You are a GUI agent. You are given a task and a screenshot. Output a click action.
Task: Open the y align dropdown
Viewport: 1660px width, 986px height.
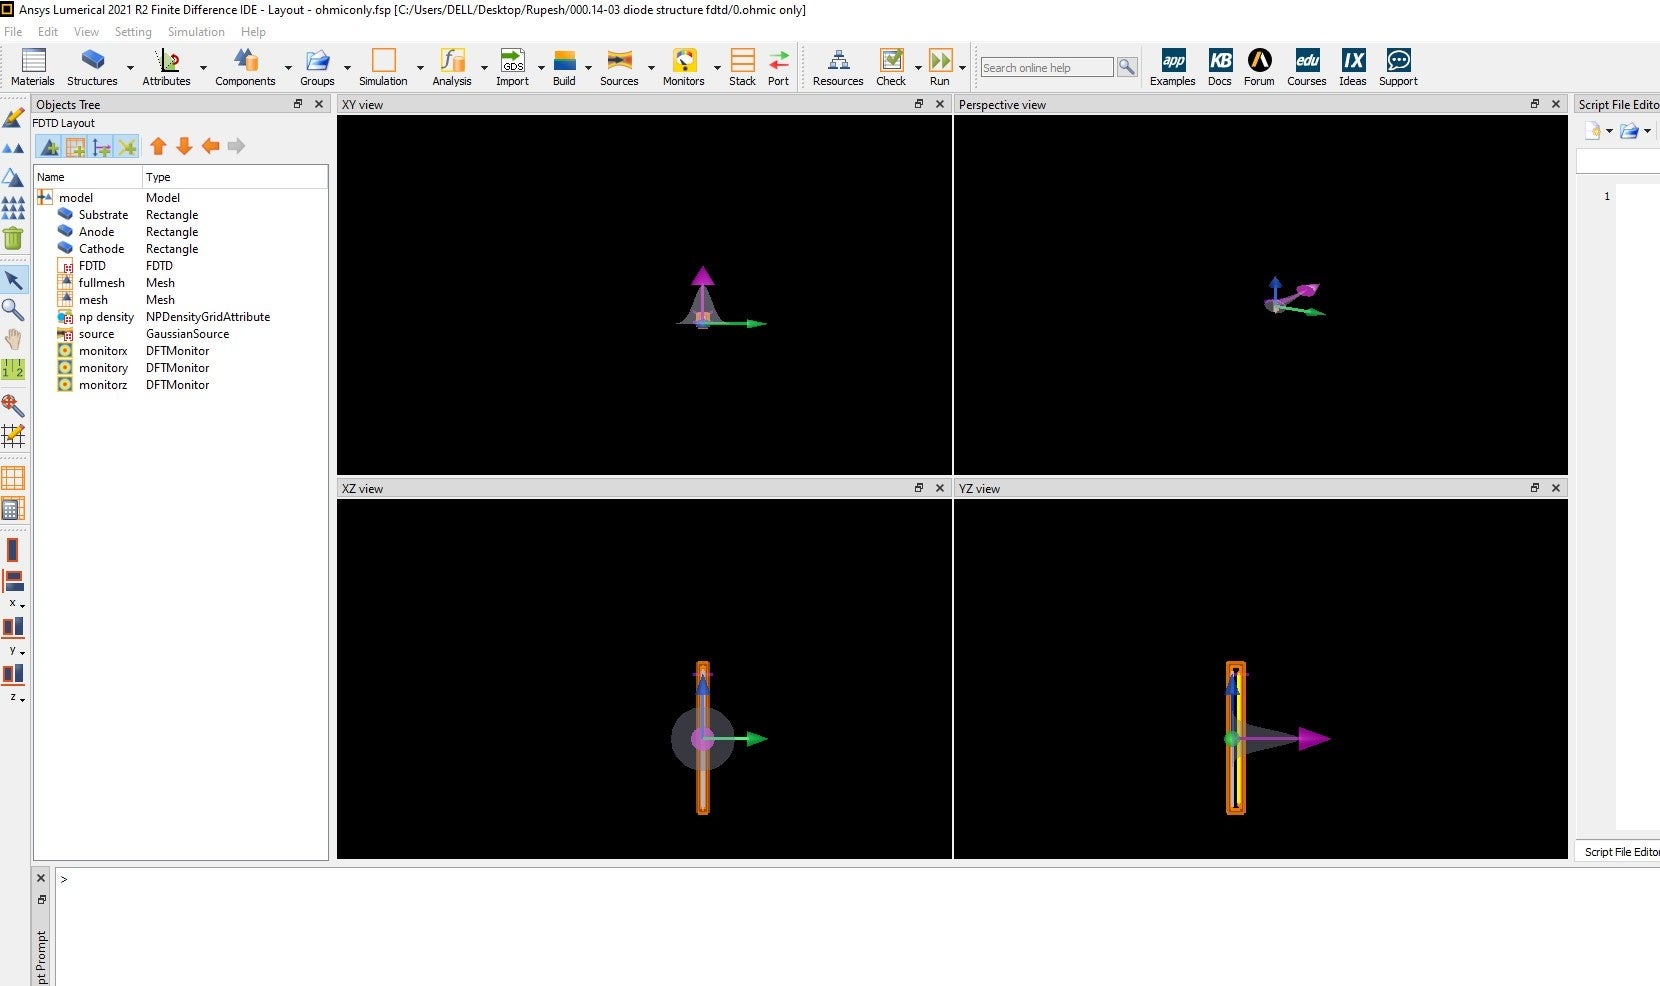coord(17,651)
